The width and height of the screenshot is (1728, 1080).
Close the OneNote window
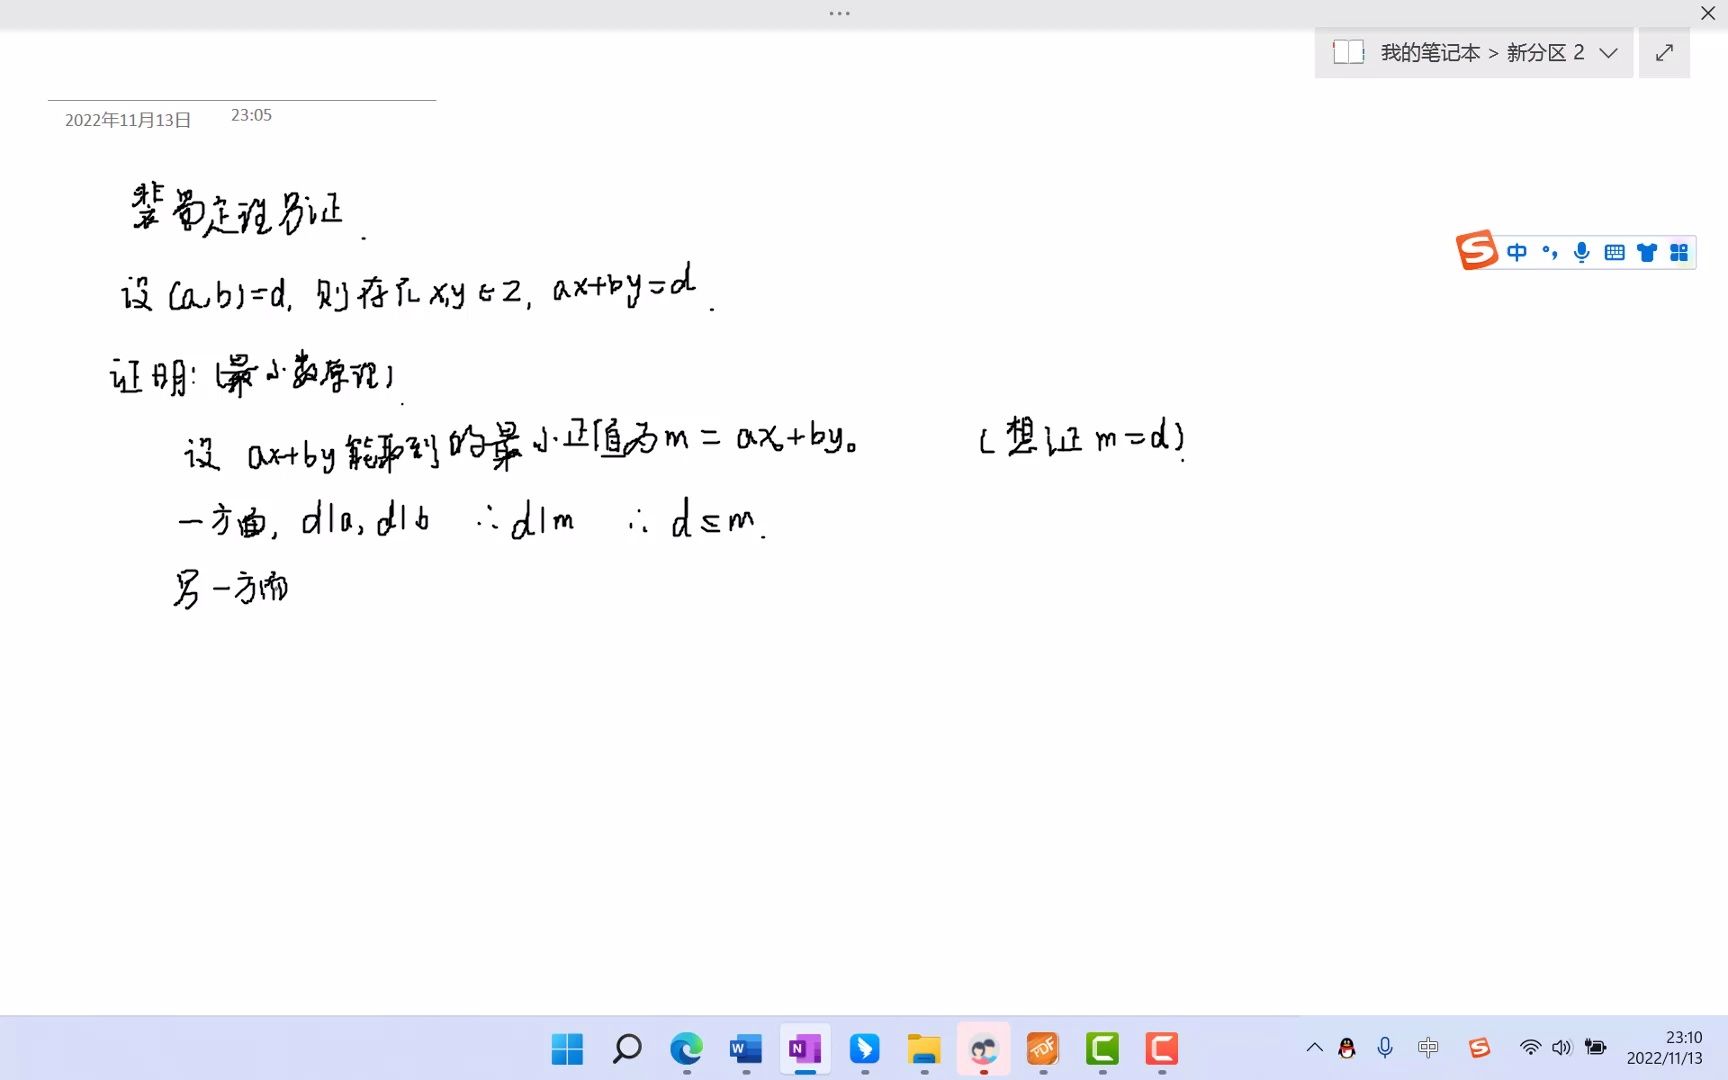1708,13
